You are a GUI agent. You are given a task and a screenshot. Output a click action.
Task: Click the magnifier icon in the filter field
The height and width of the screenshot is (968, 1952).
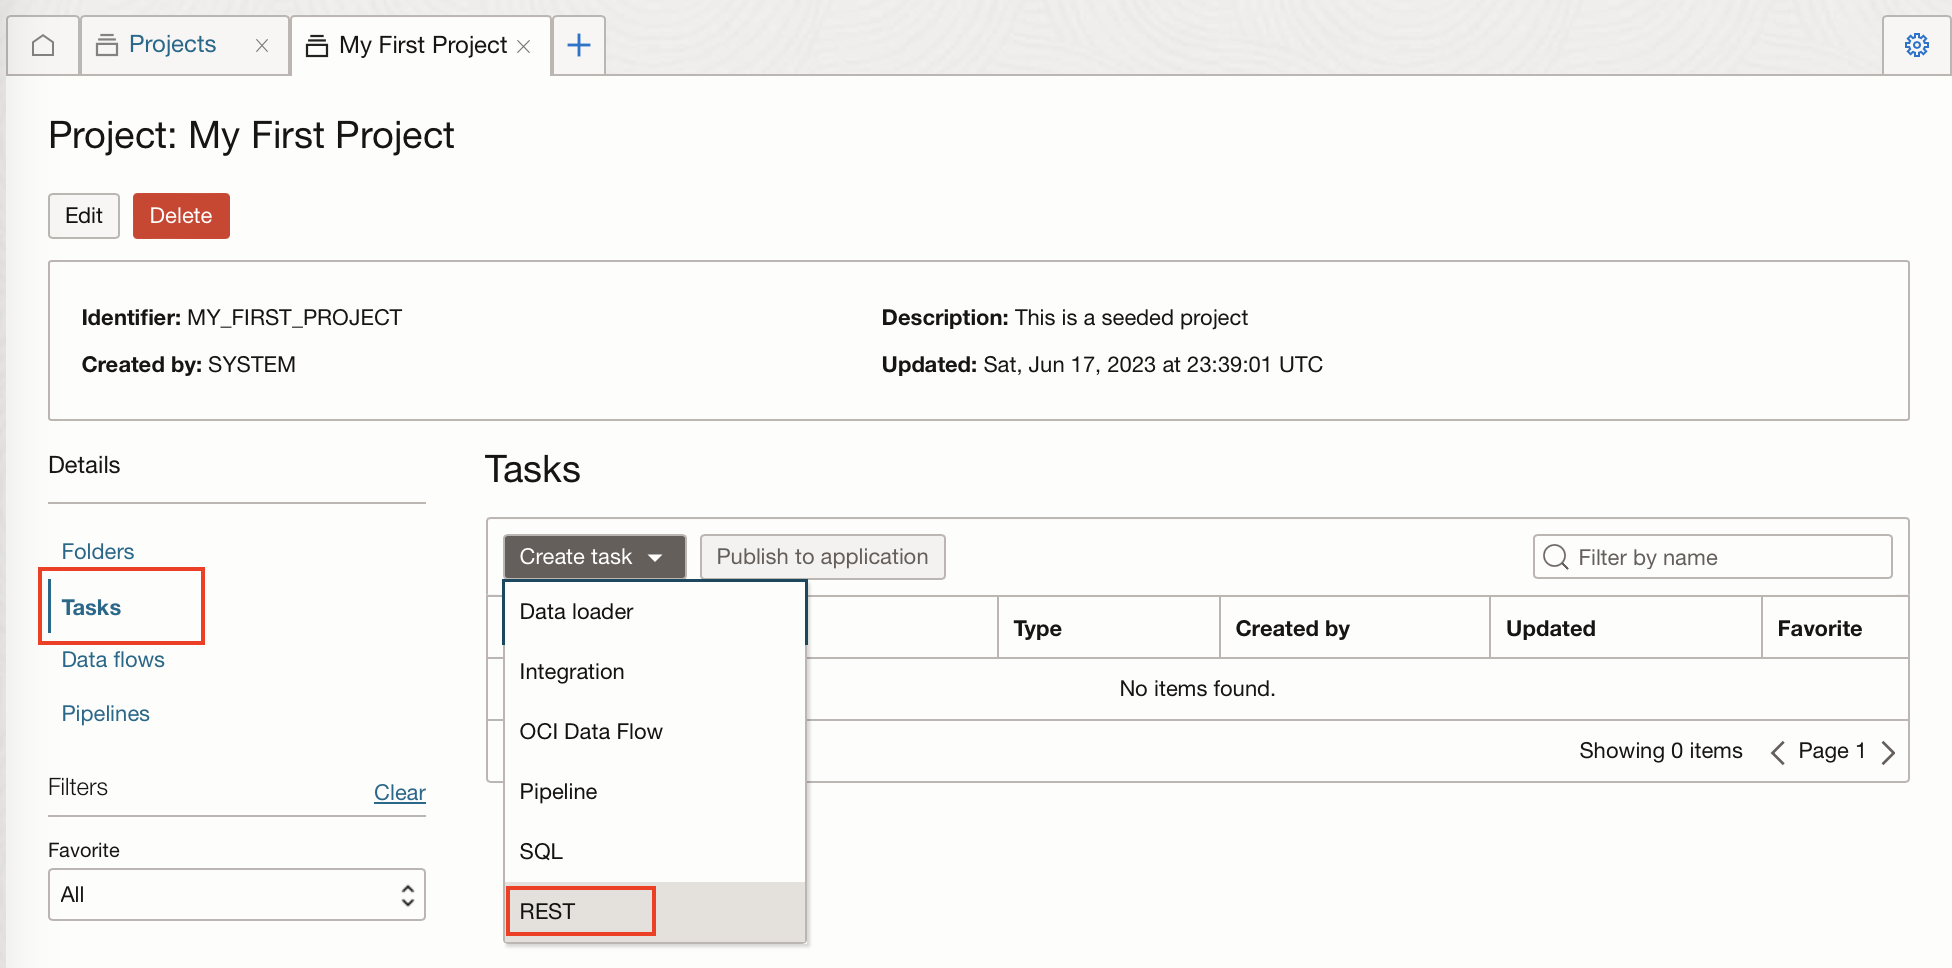(1556, 557)
